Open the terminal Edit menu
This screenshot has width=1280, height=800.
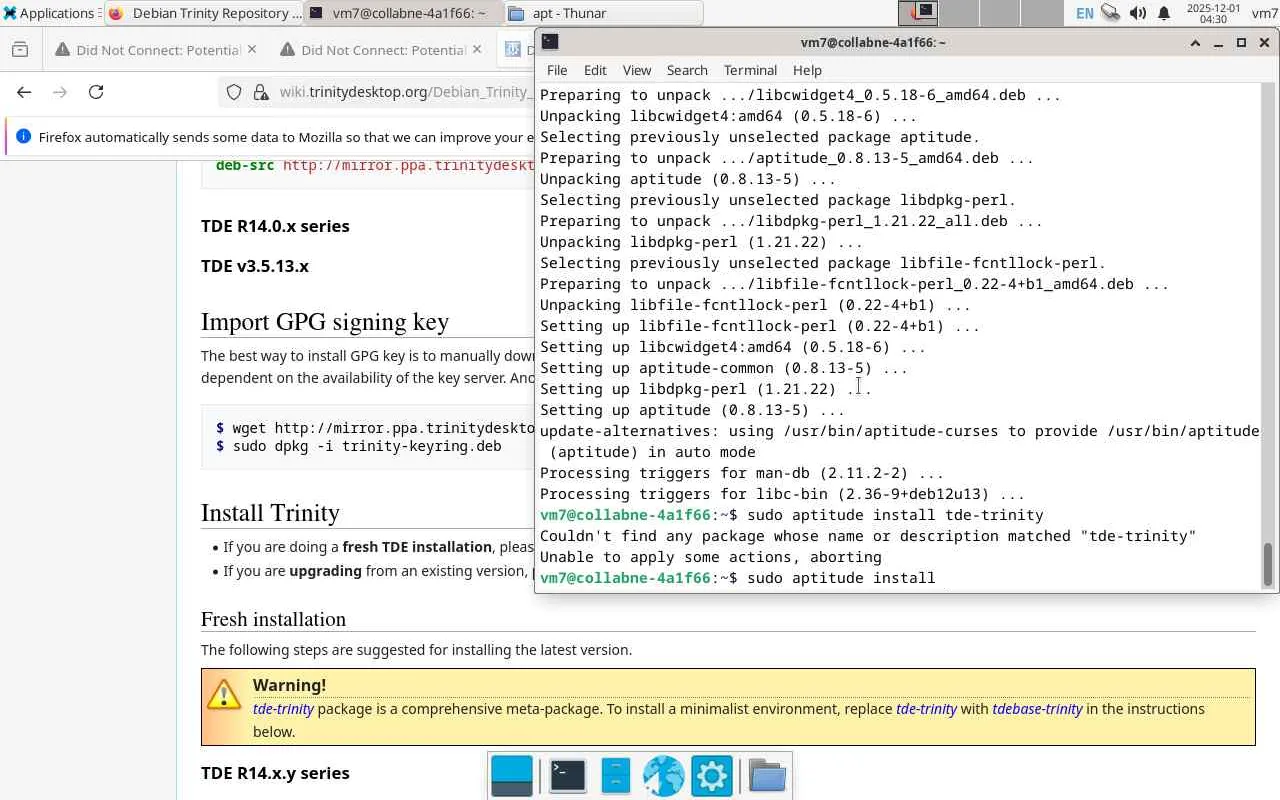point(595,70)
